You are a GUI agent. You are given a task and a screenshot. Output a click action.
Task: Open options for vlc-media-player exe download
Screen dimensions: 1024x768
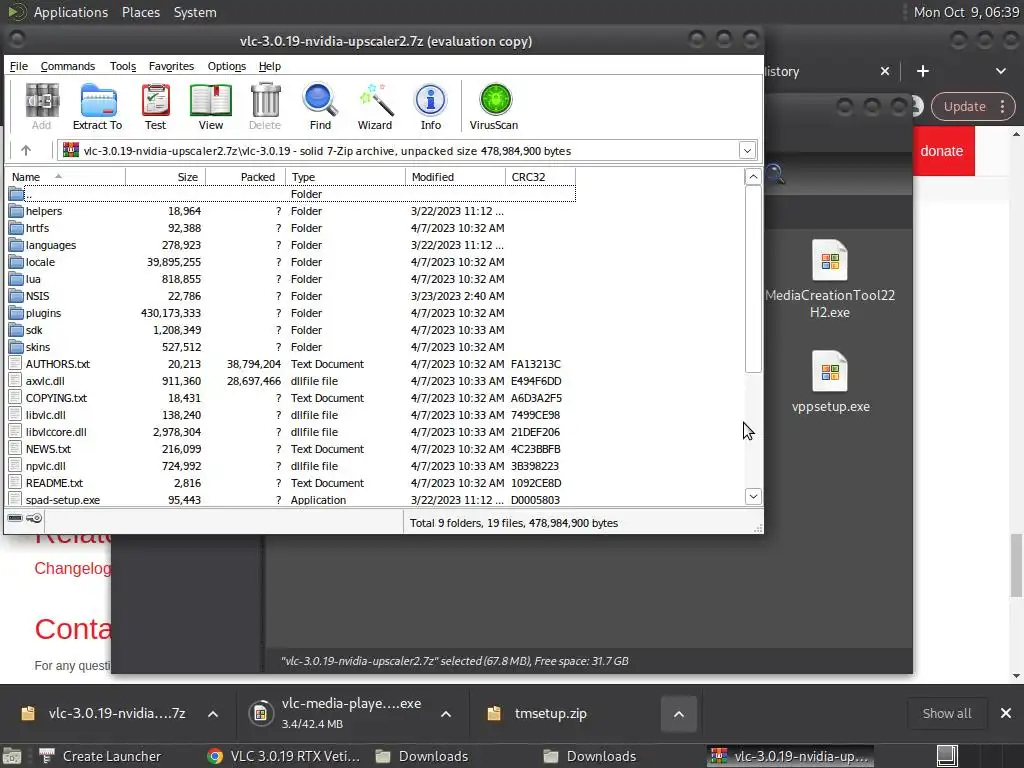coord(446,714)
